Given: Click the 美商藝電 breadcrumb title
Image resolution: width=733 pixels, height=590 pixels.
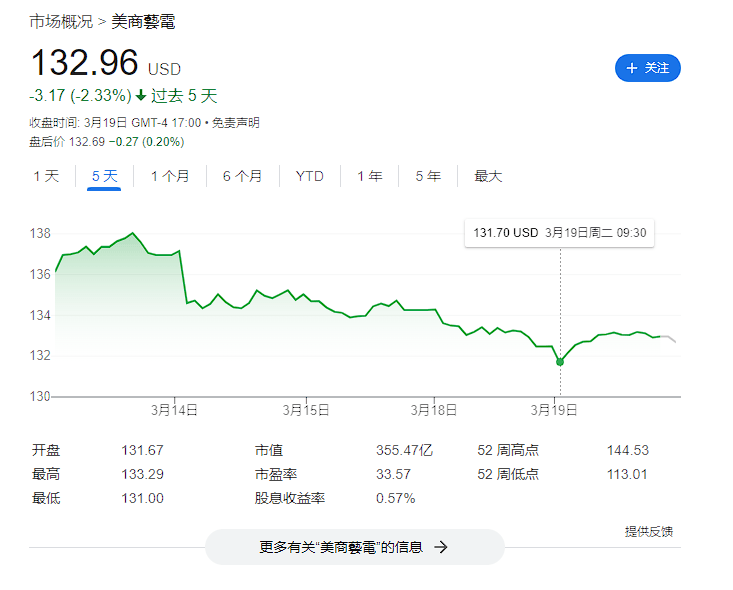Looking at the screenshot, I should 143,22.
